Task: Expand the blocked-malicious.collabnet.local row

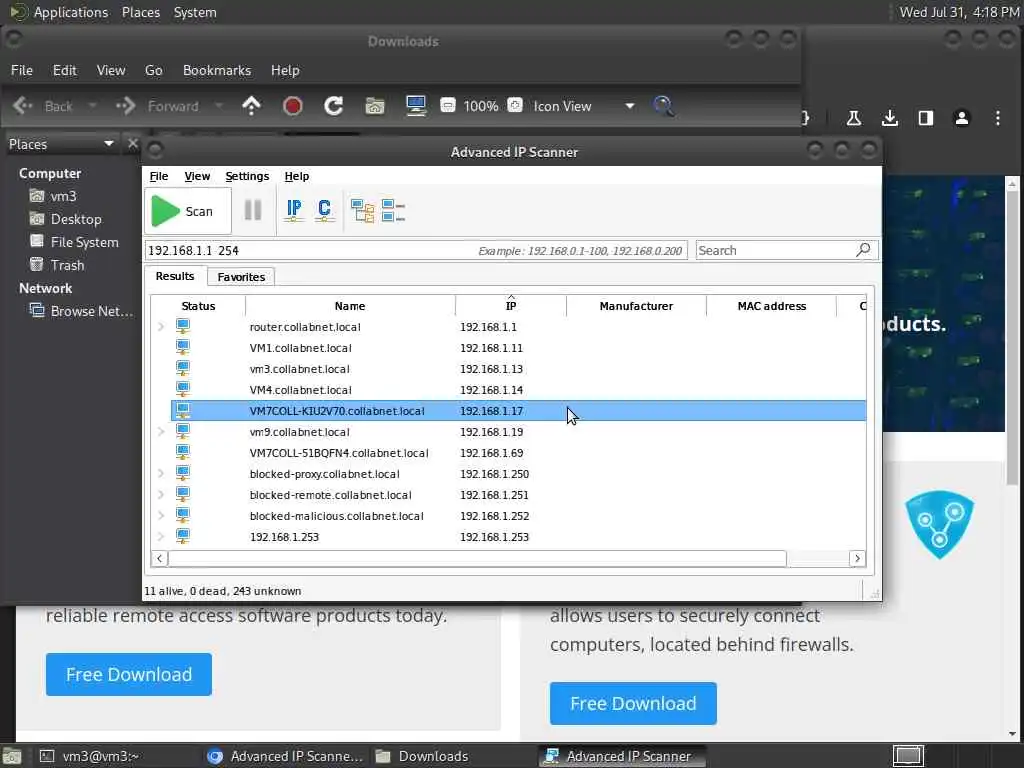Action: point(161,515)
